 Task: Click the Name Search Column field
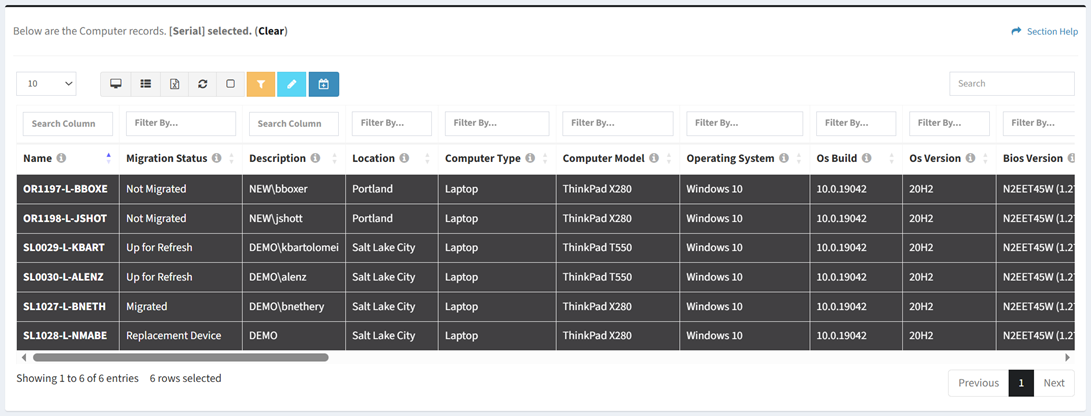pos(67,124)
